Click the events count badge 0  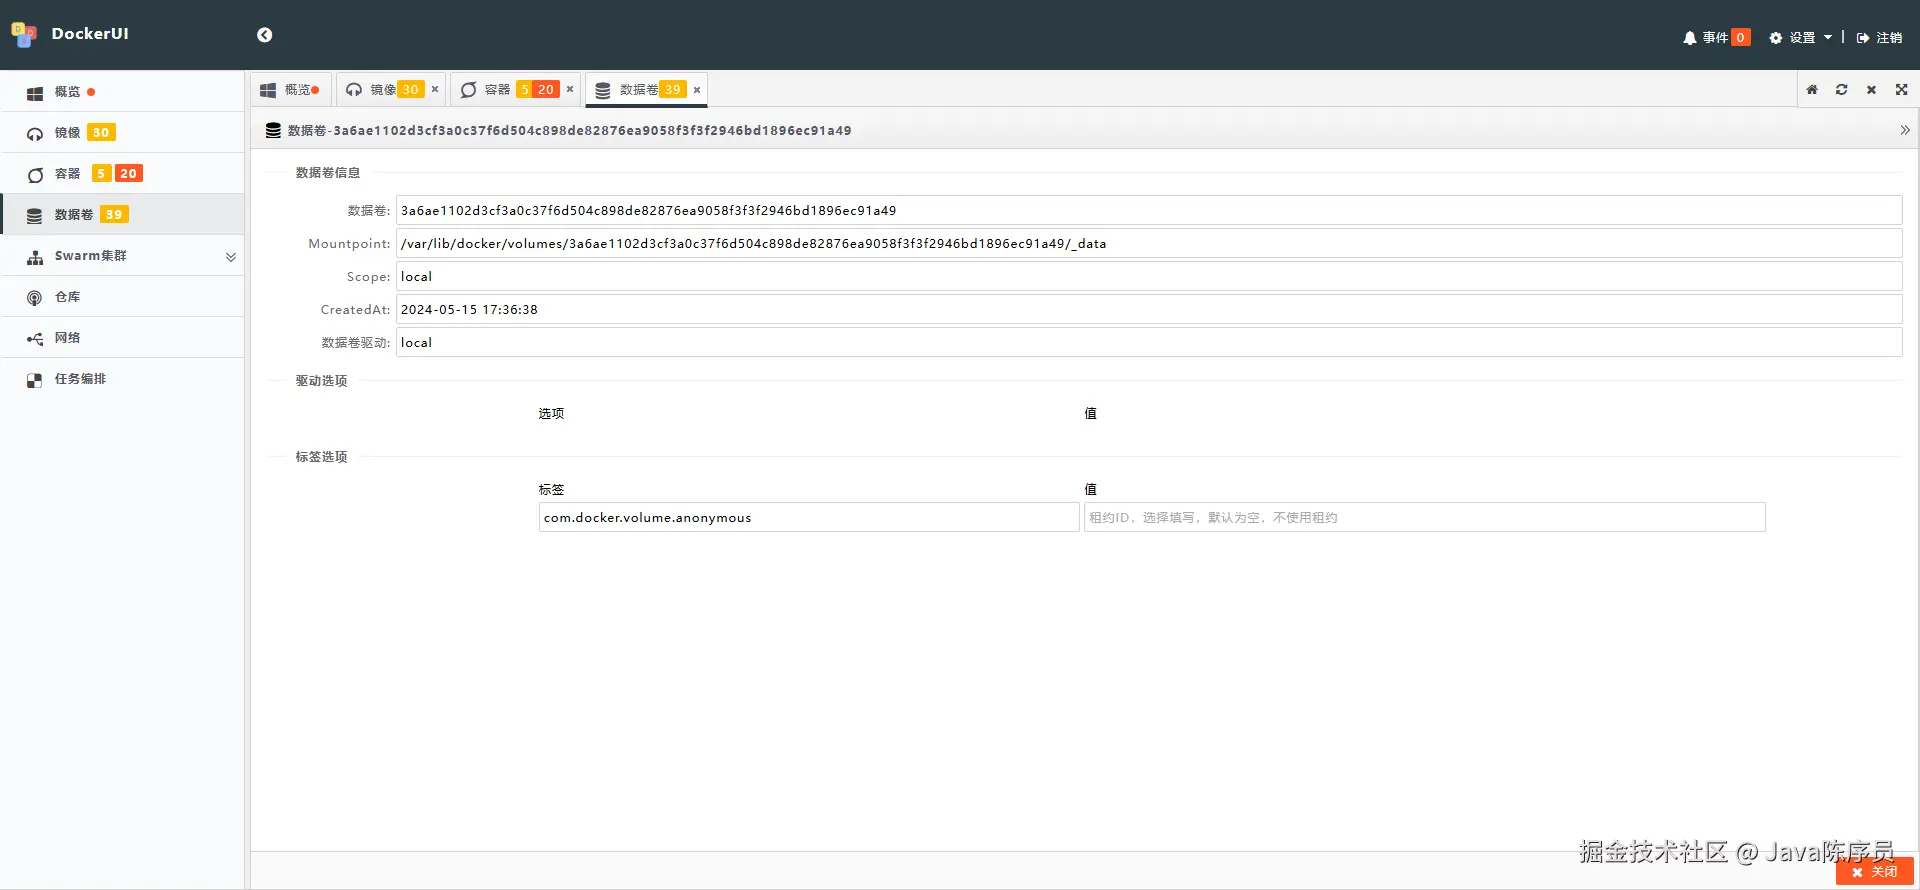pyautogui.click(x=1740, y=38)
